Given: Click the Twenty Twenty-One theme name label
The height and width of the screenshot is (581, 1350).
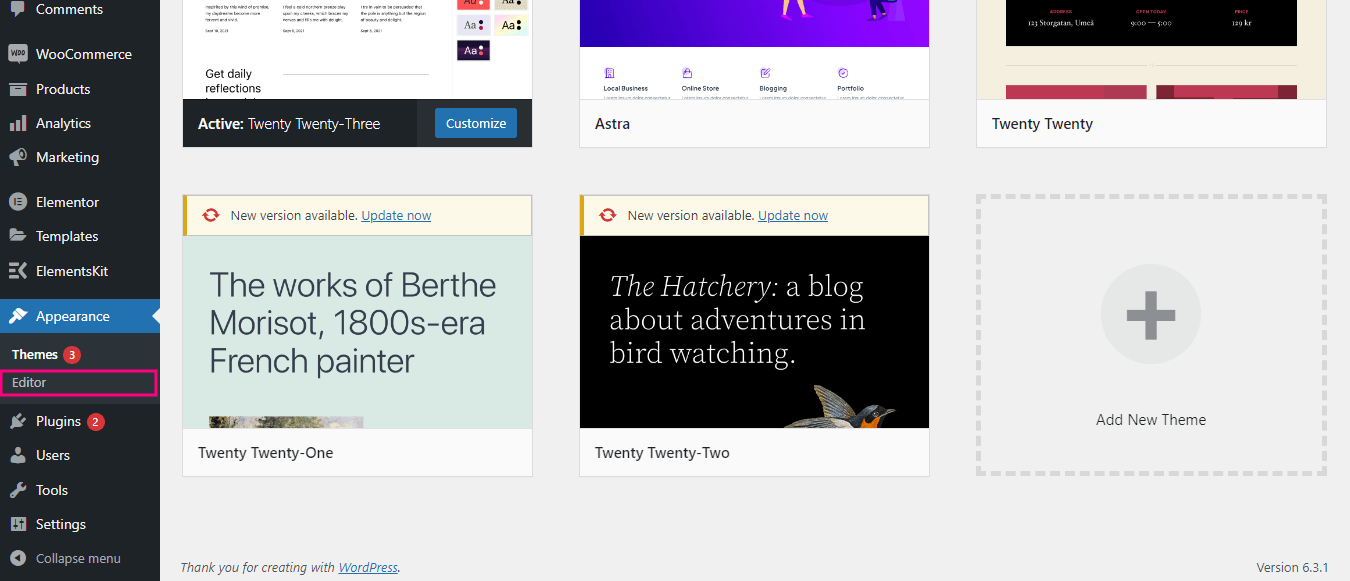Looking at the screenshot, I should [265, 453].
